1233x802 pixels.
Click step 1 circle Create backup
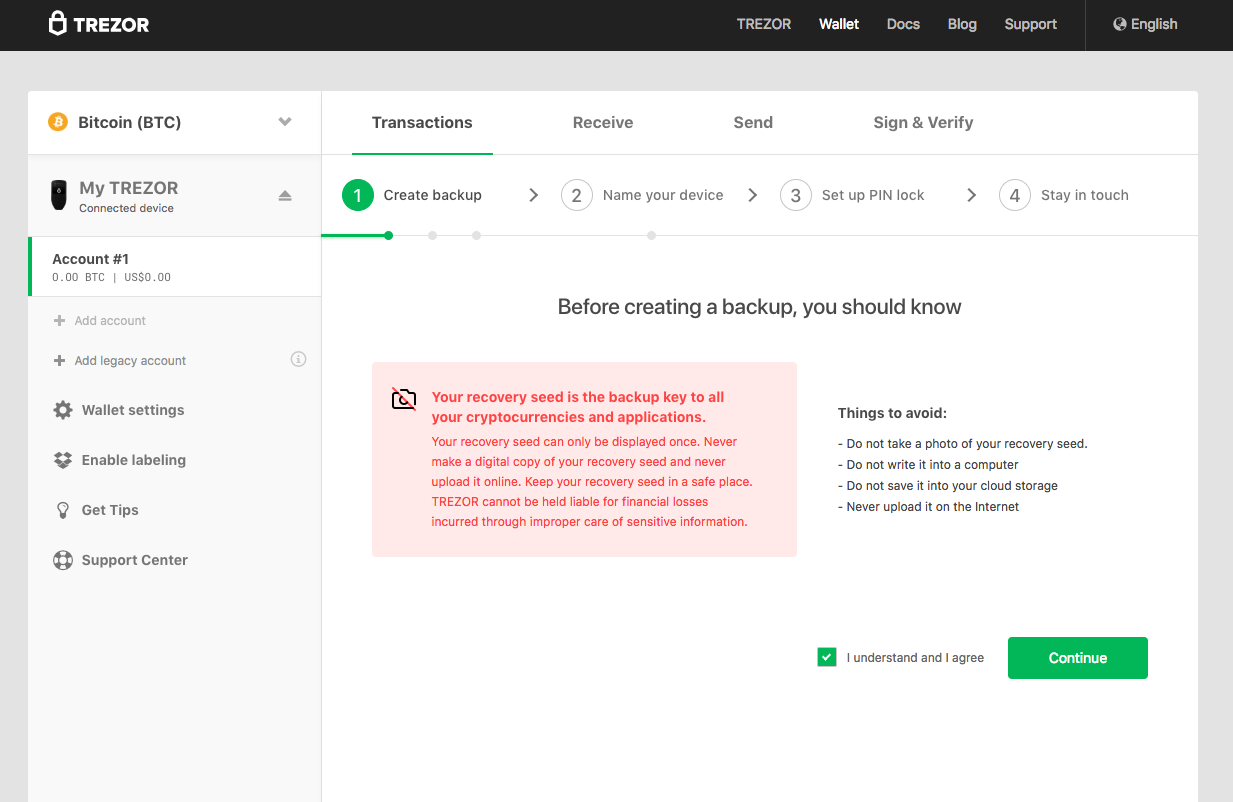[358, 195]
